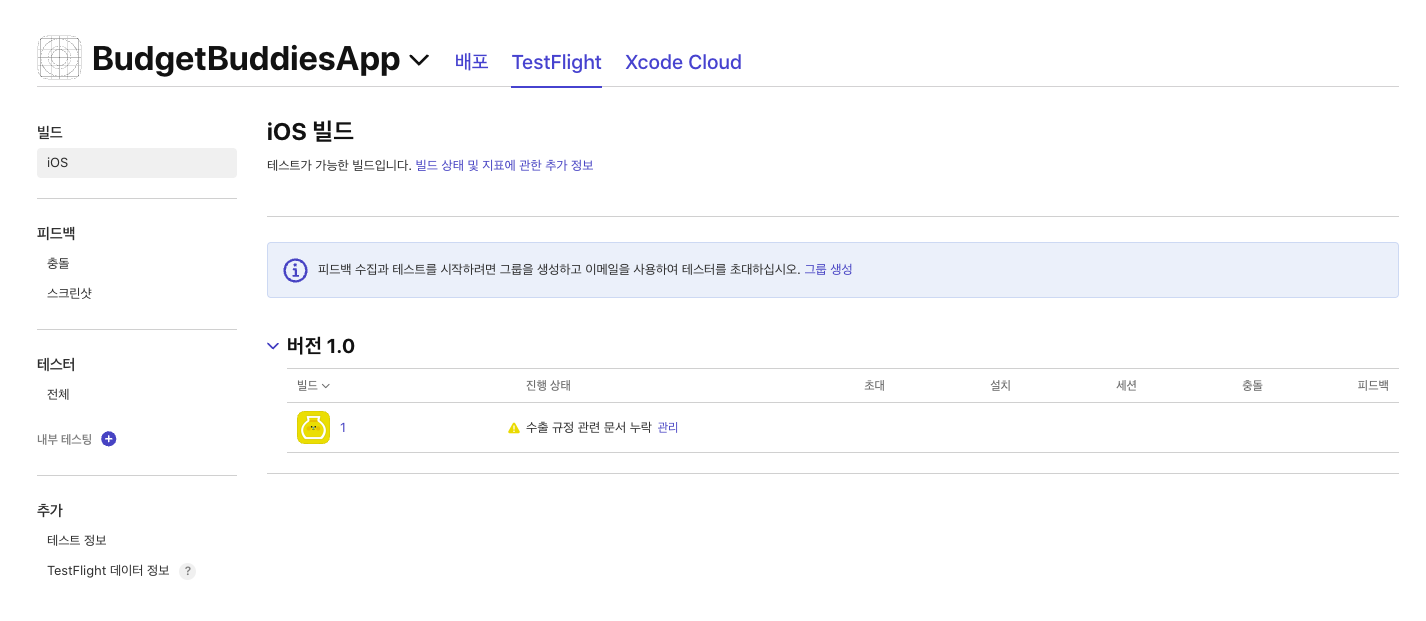Open the Xcode Cloud tab

click(683, 62)
